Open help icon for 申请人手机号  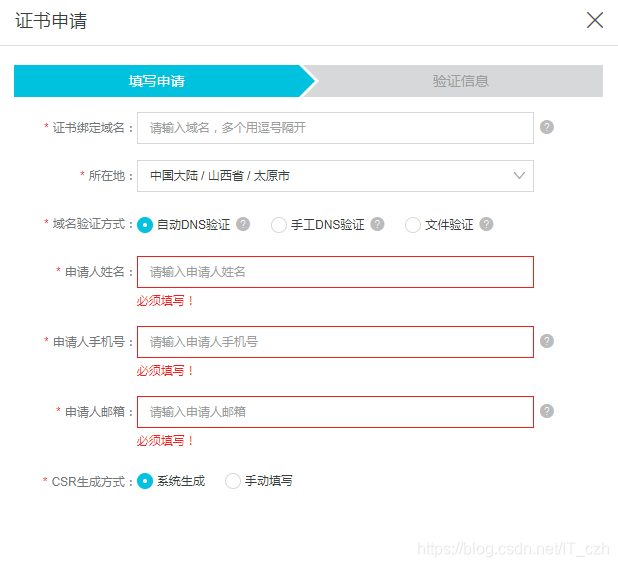click(547, 341)
